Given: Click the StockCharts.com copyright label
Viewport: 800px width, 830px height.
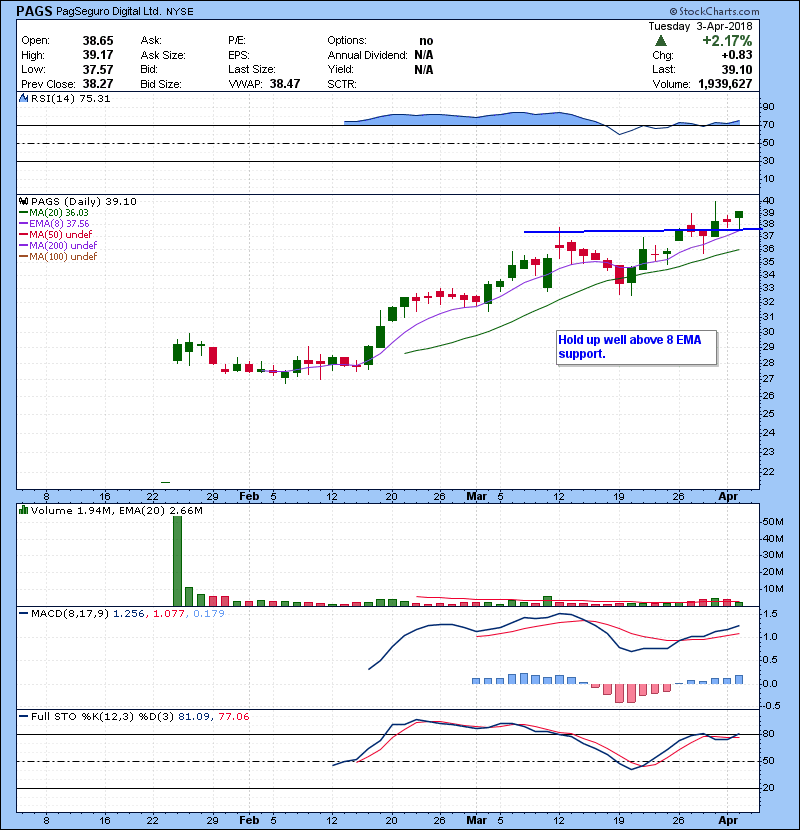Looking at the screenshot, I should click(x=714, y=11).
